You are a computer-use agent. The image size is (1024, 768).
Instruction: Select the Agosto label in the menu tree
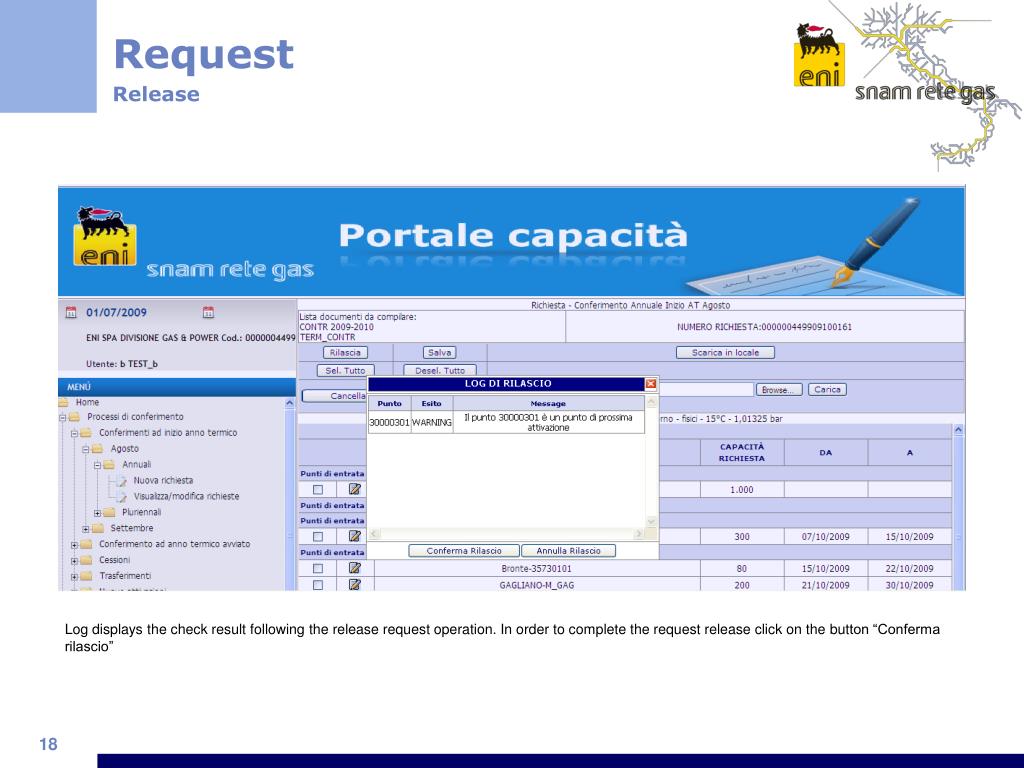tap(124, 449)
